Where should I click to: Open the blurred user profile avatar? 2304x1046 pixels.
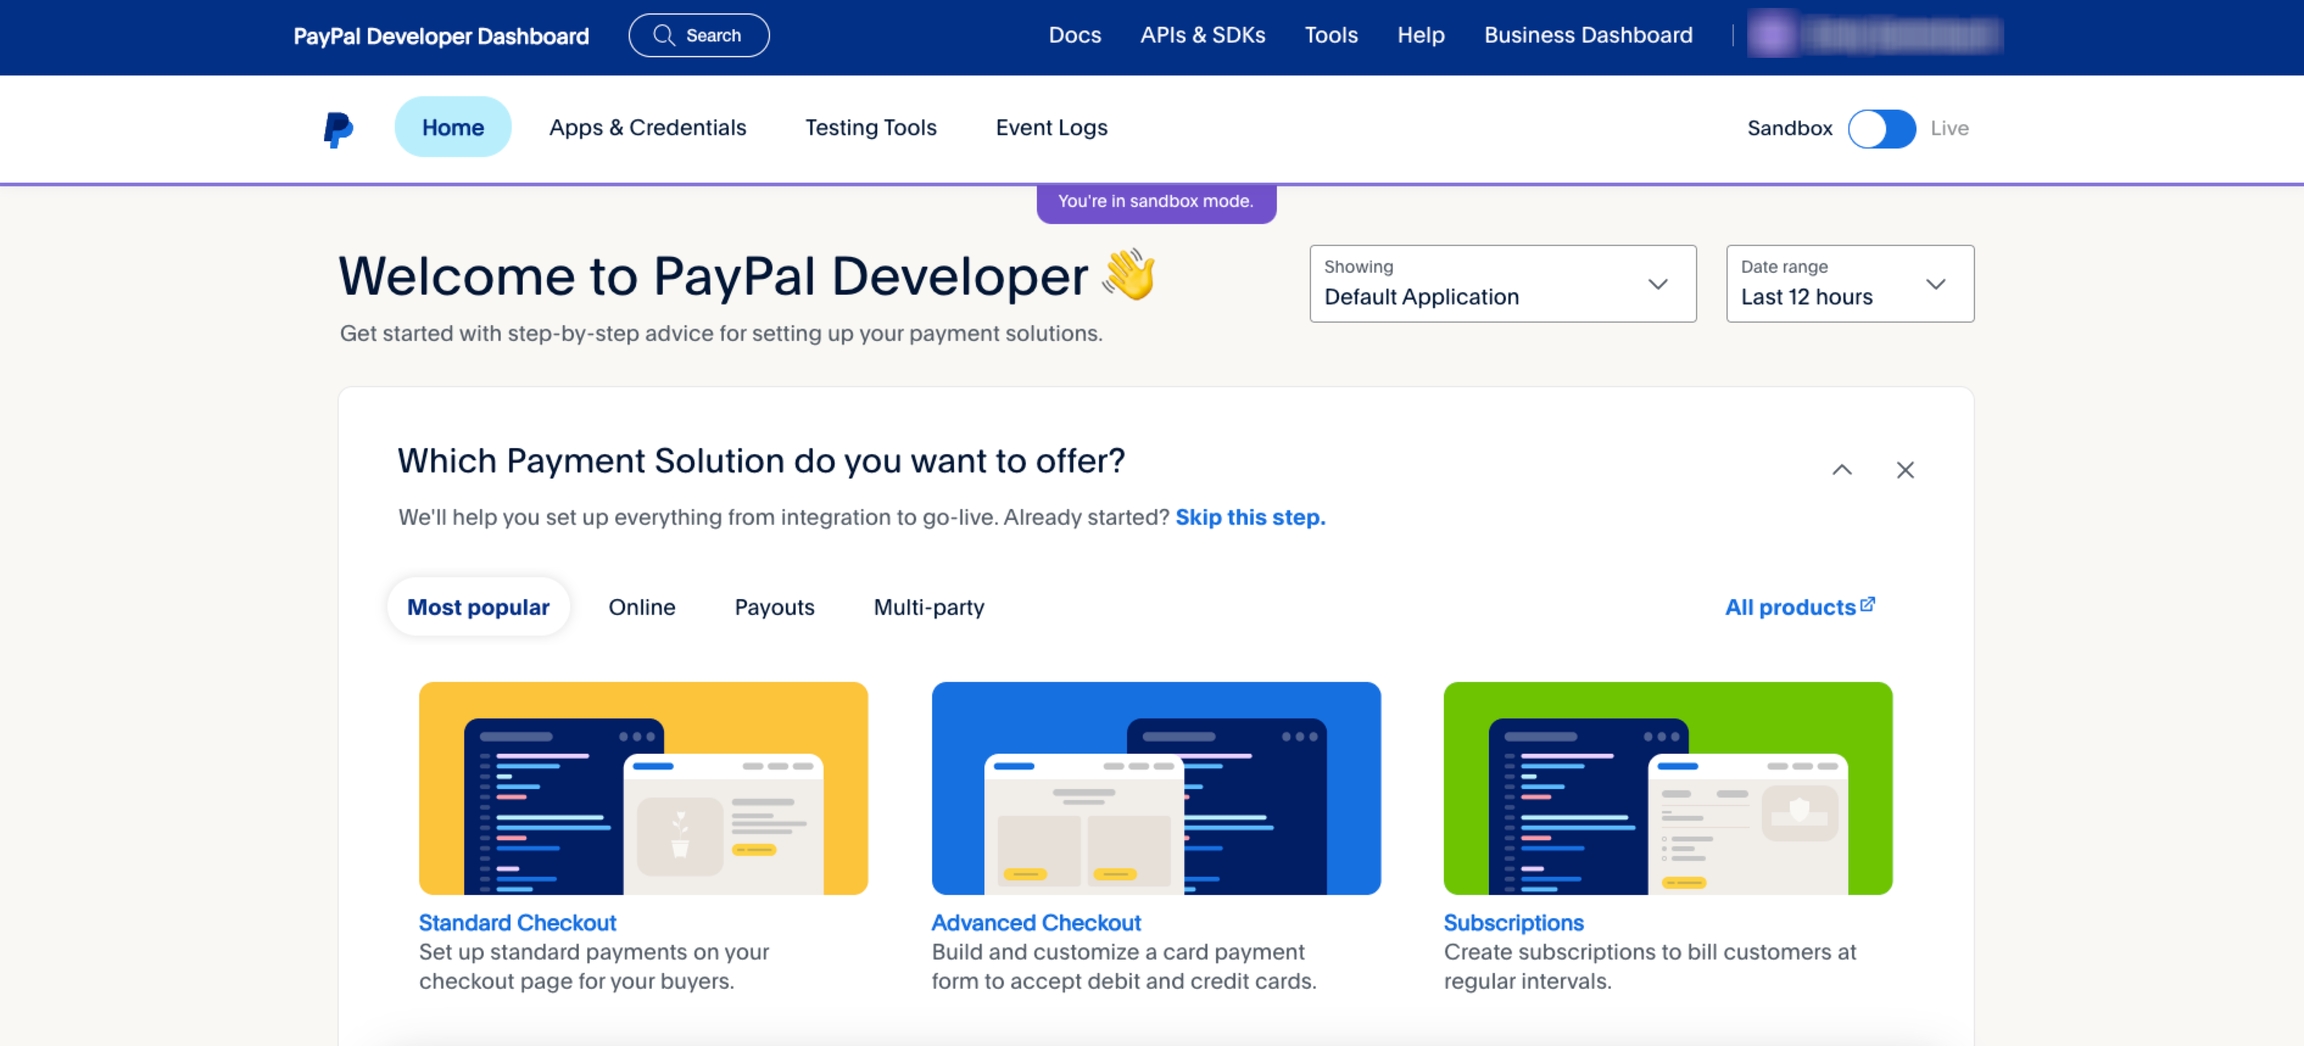1771,35
